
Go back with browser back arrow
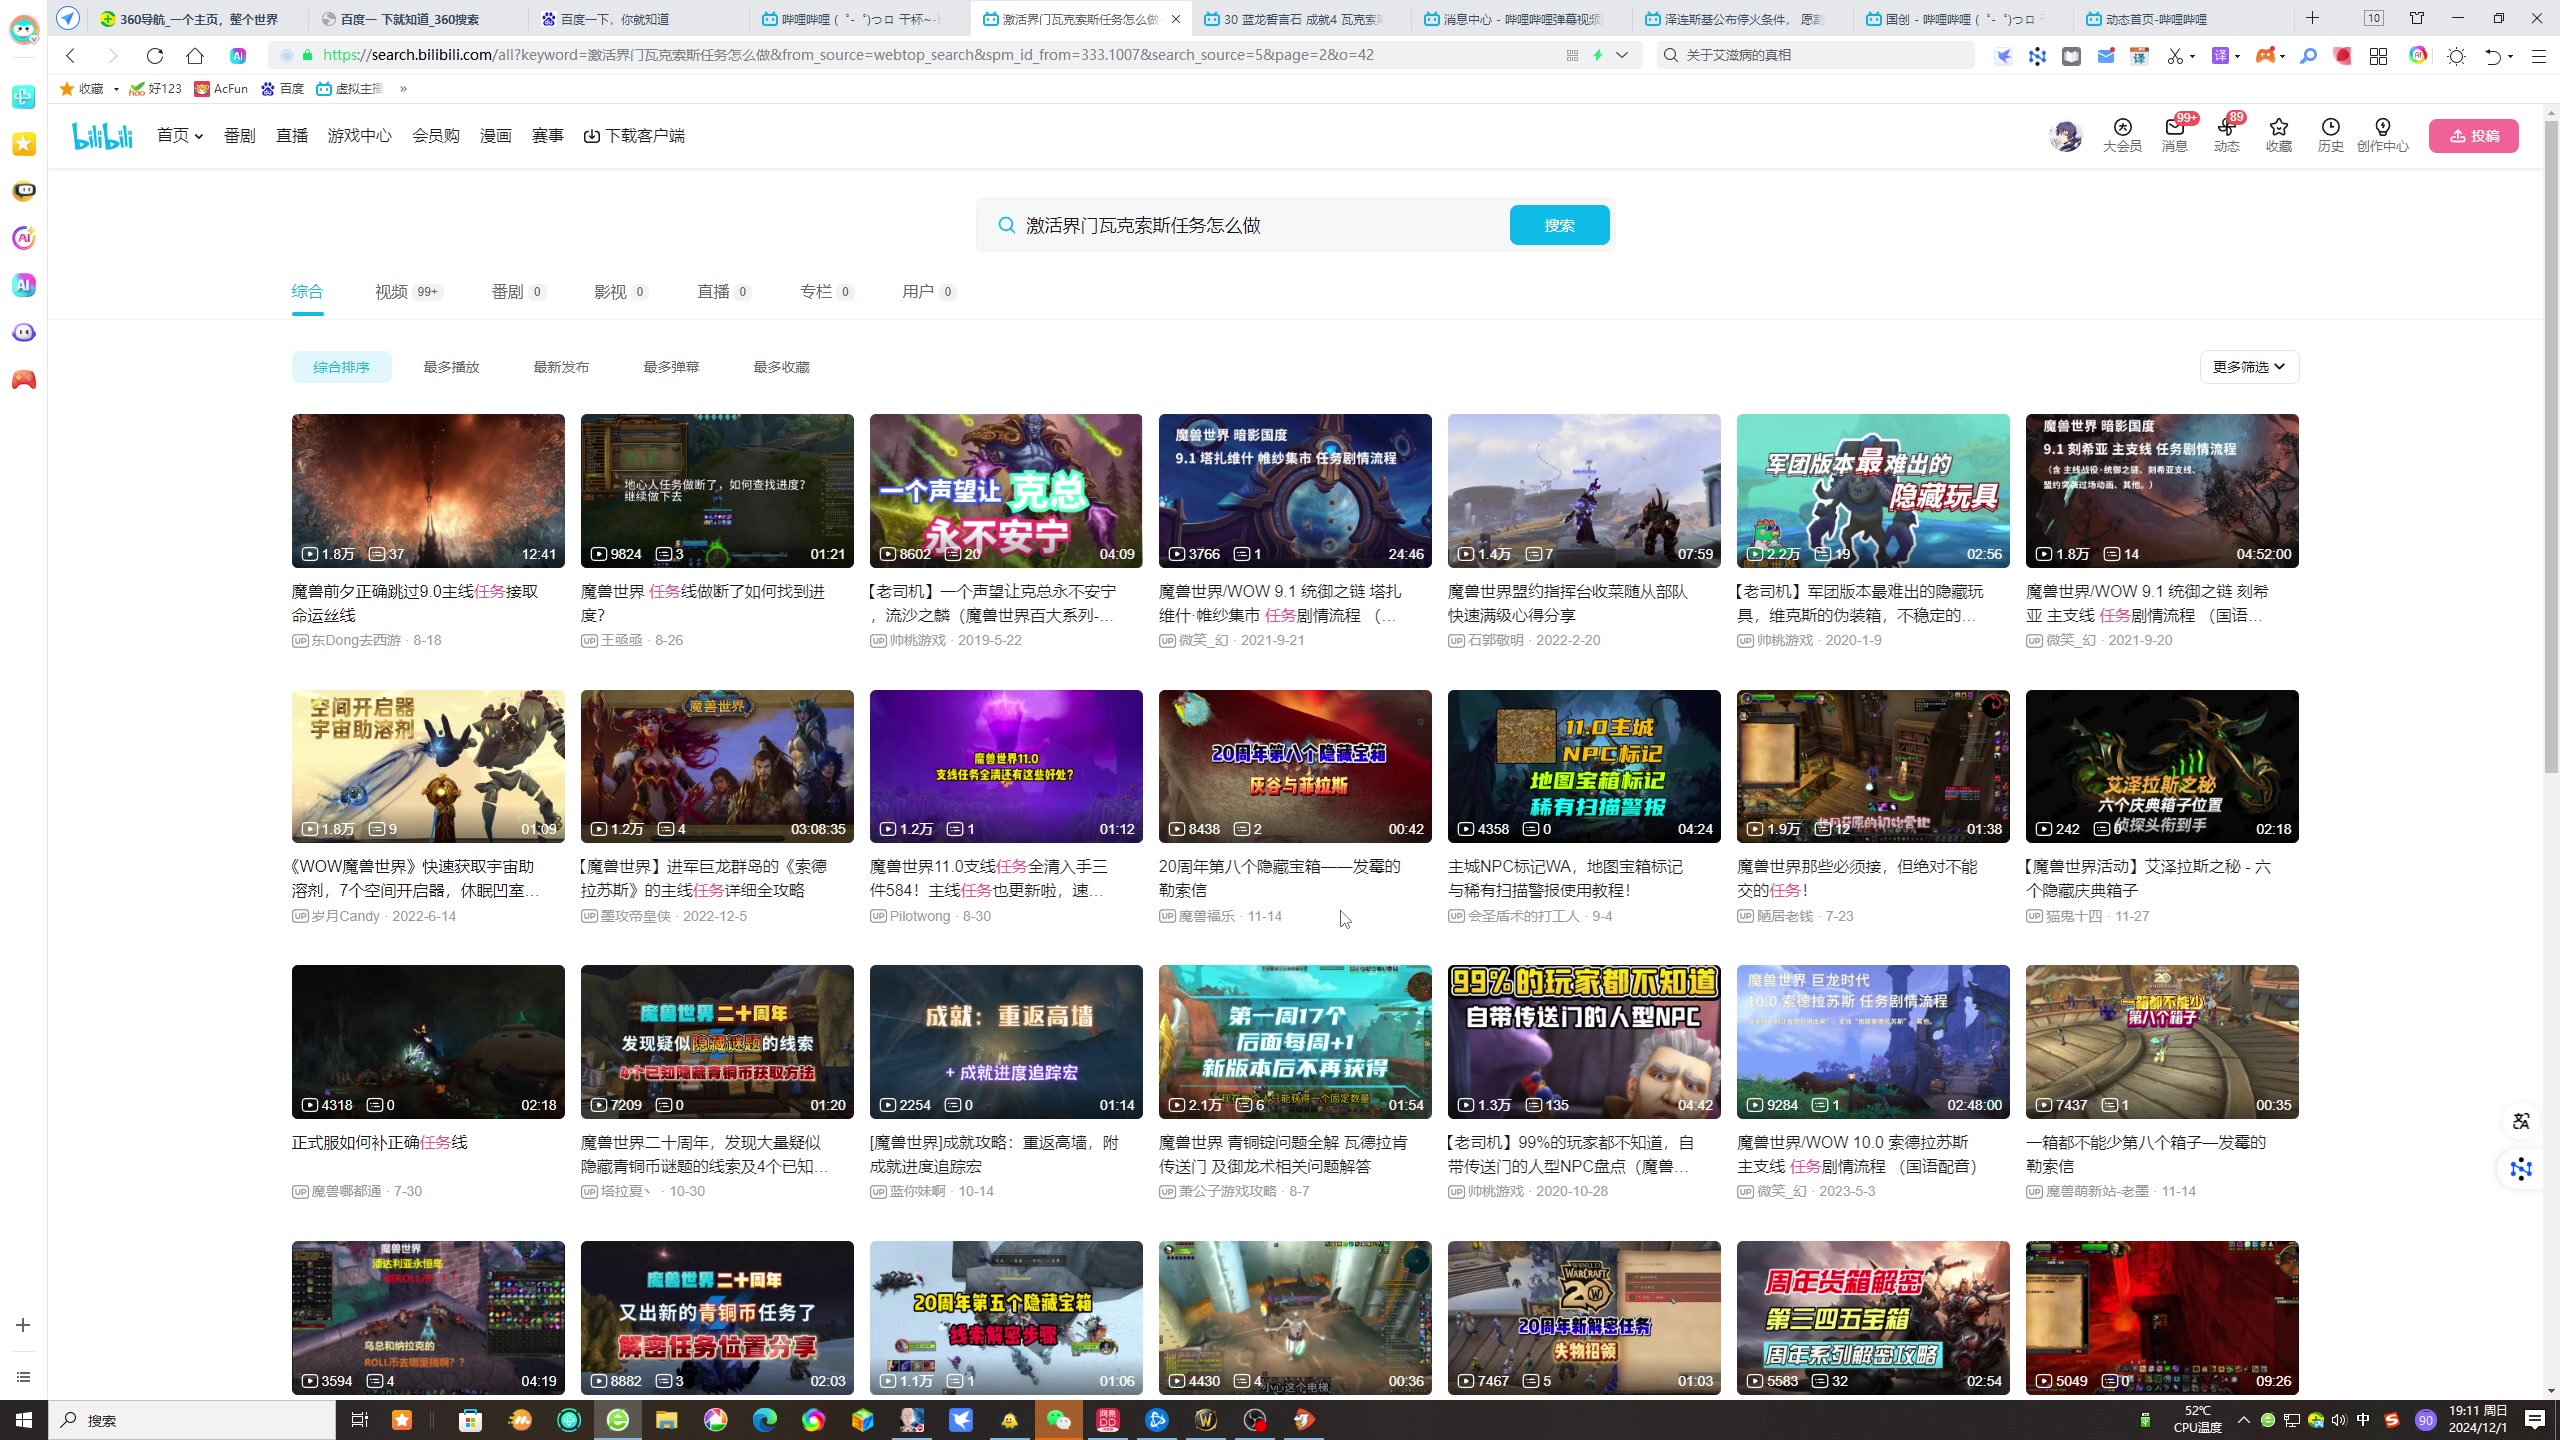click(70, 55)
